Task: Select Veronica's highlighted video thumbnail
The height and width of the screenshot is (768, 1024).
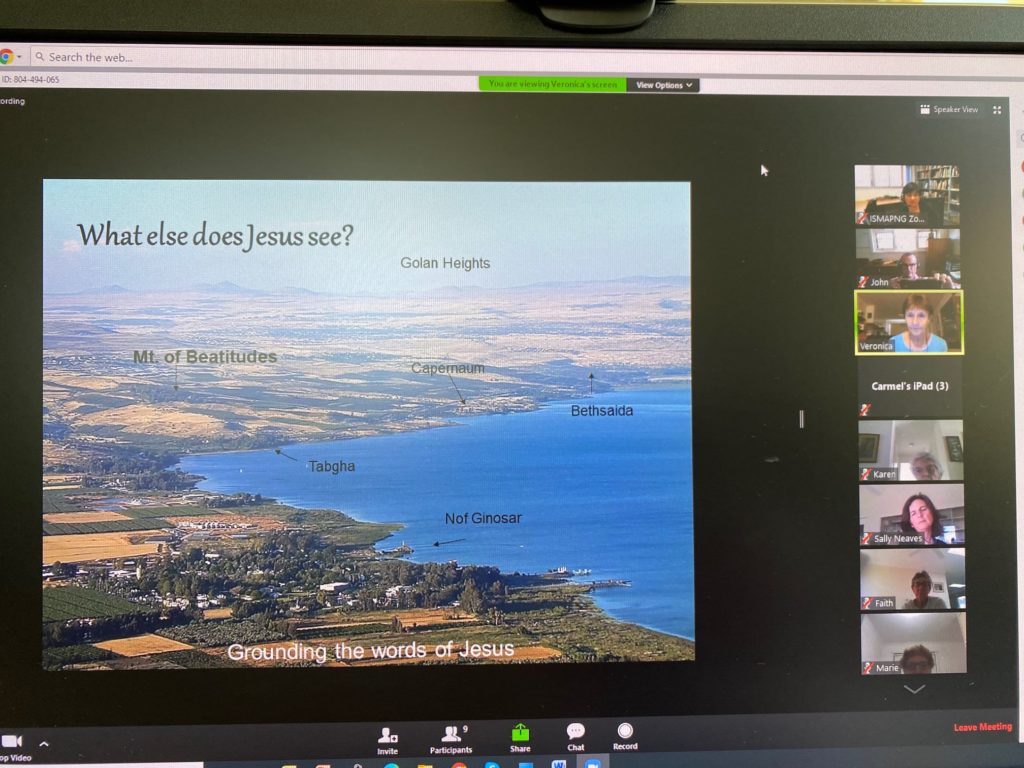Action: pyautogui.click(x=909, y=323)
